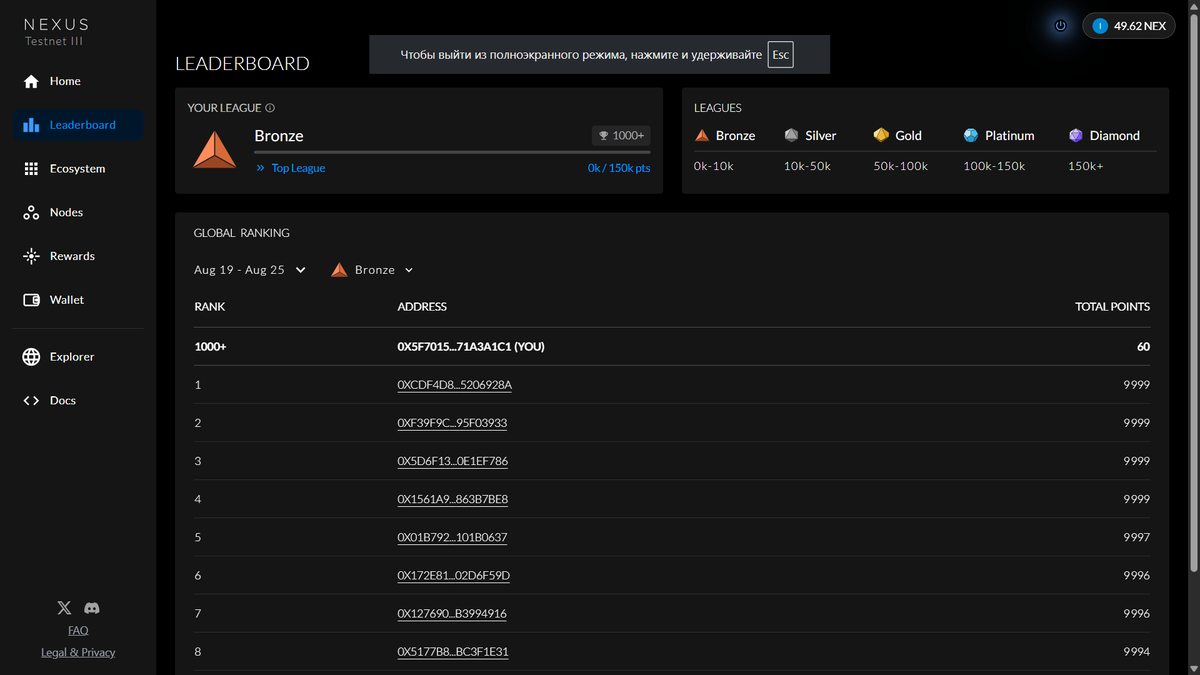Click the 0k-10k Bronze range text
This screenshot has width=1200, height=675.
[x=714, y=166]
